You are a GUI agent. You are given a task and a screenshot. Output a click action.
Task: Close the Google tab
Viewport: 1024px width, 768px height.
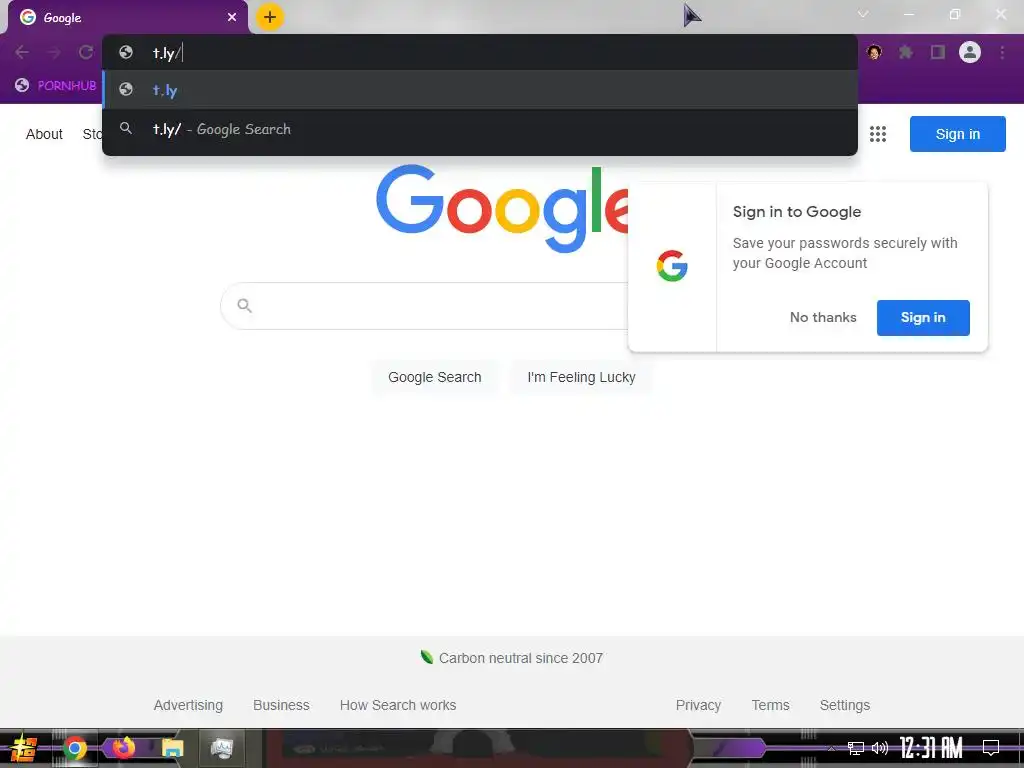point(232,17)
